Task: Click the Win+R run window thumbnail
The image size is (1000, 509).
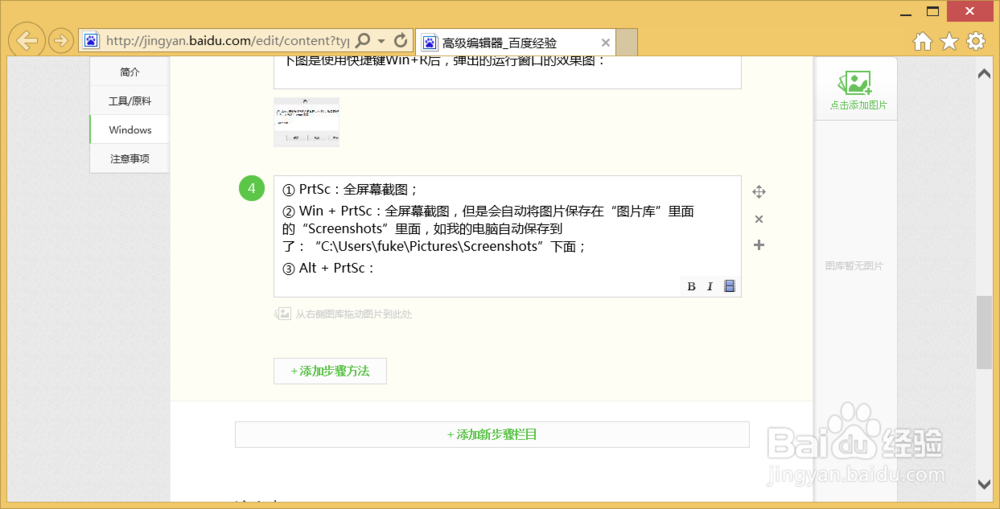Action: (307, 122)
